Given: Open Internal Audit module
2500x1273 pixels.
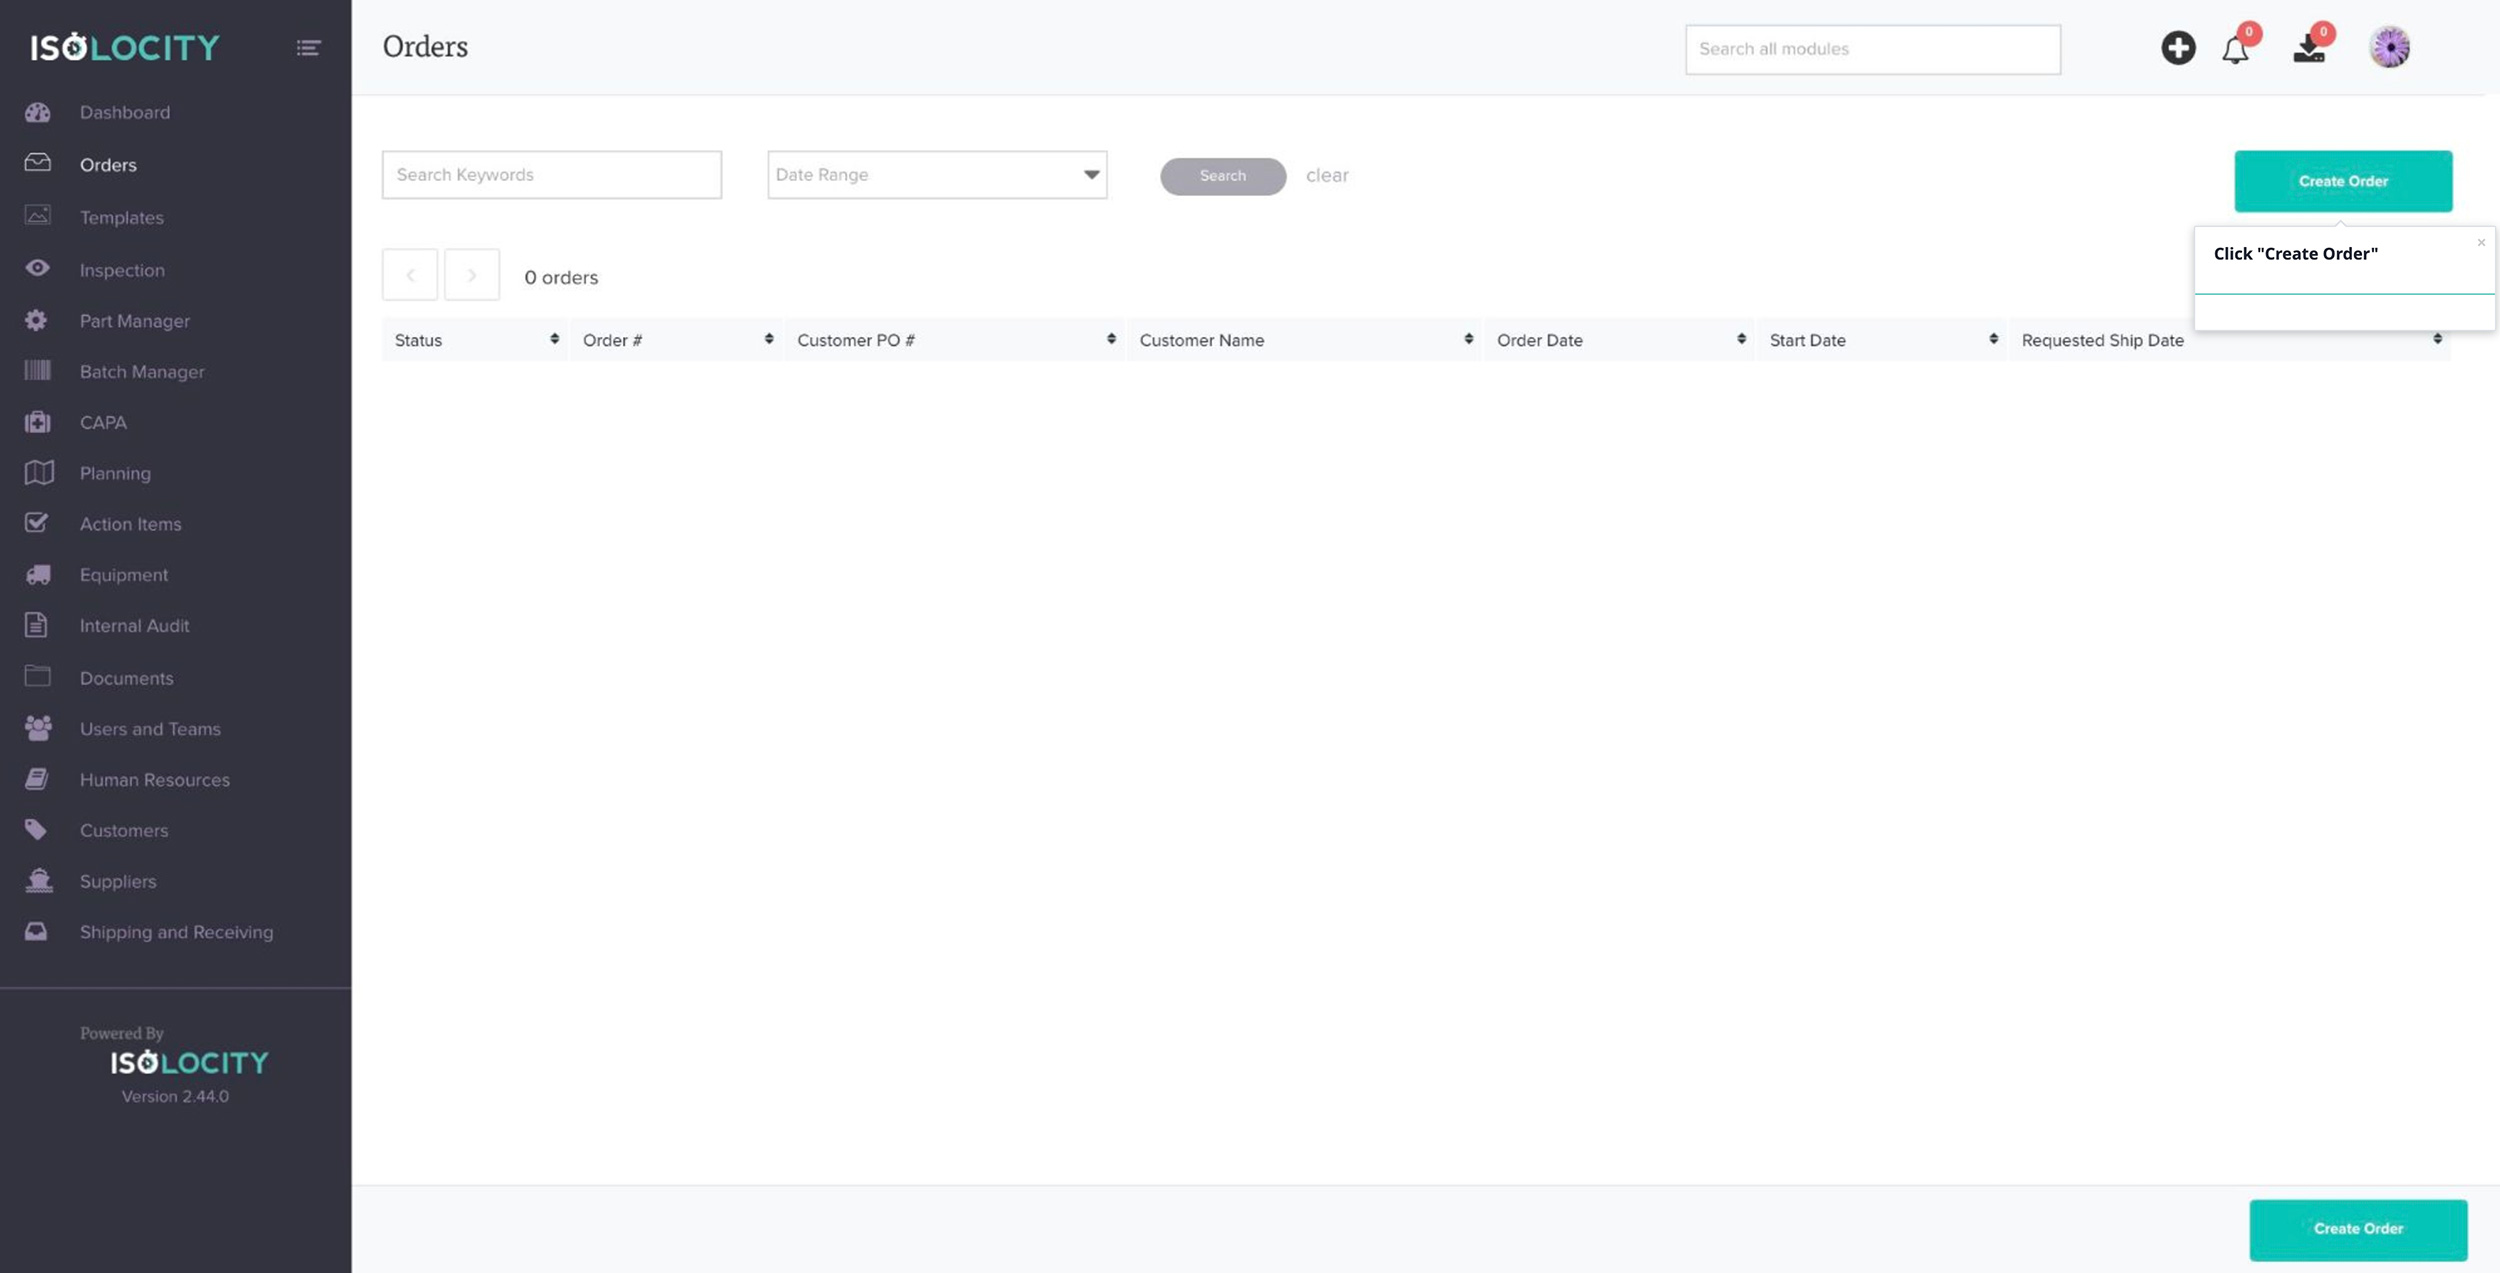Looking at the screenshot, I should coord(134,626).
